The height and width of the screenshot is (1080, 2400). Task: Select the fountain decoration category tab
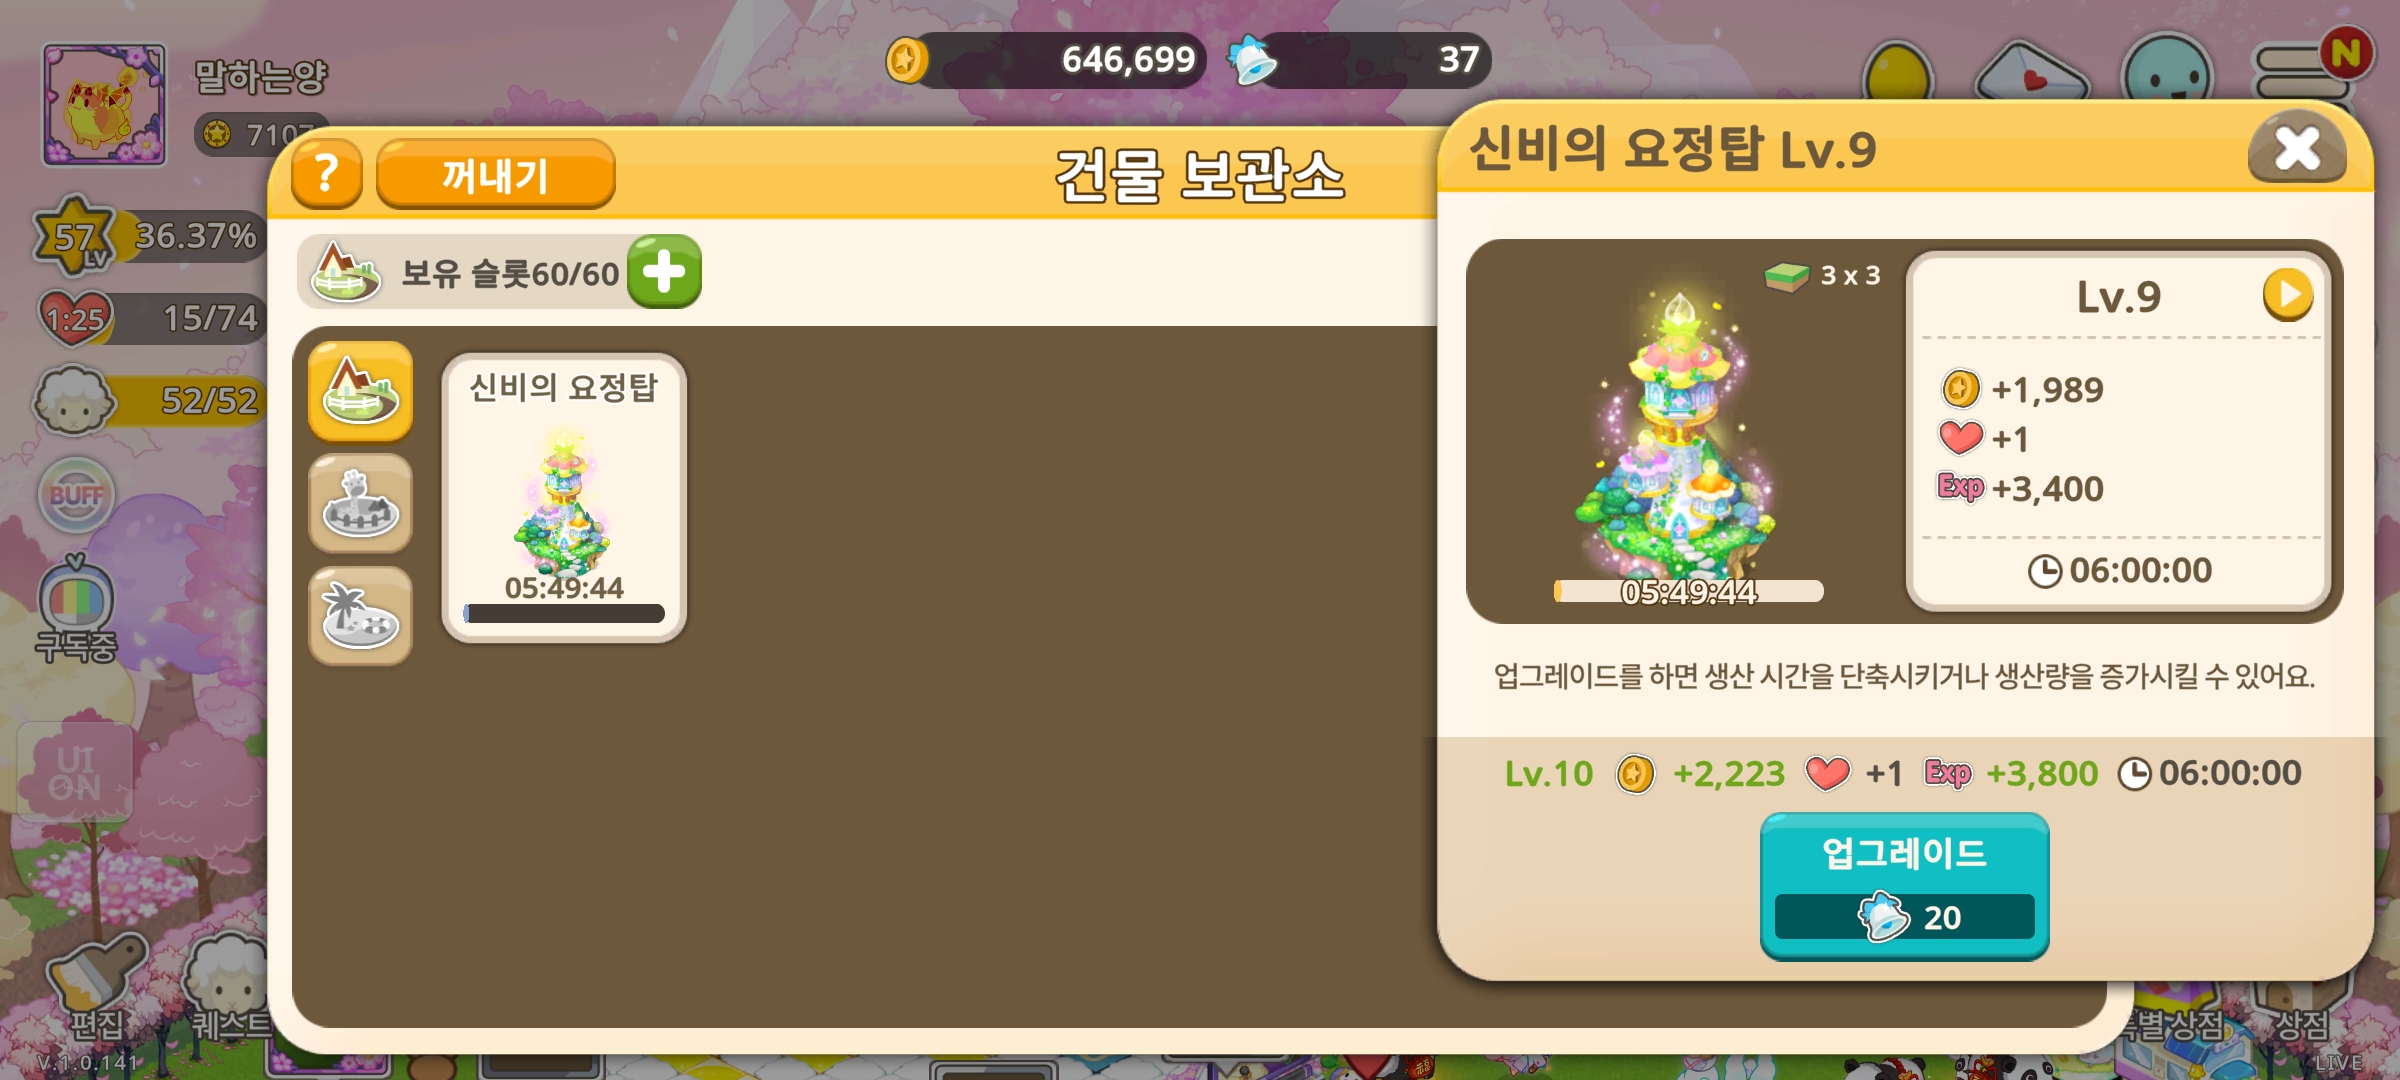(360, 503)
